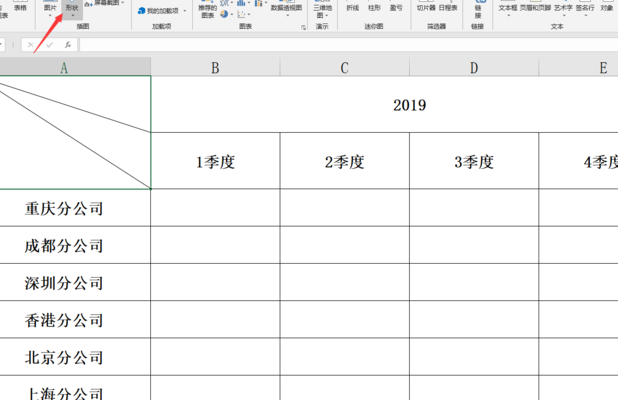Viewport: 618px width, 400px height.
Task: Insert a scatter chart from the ribbon
Action: (x=242, y=15)
